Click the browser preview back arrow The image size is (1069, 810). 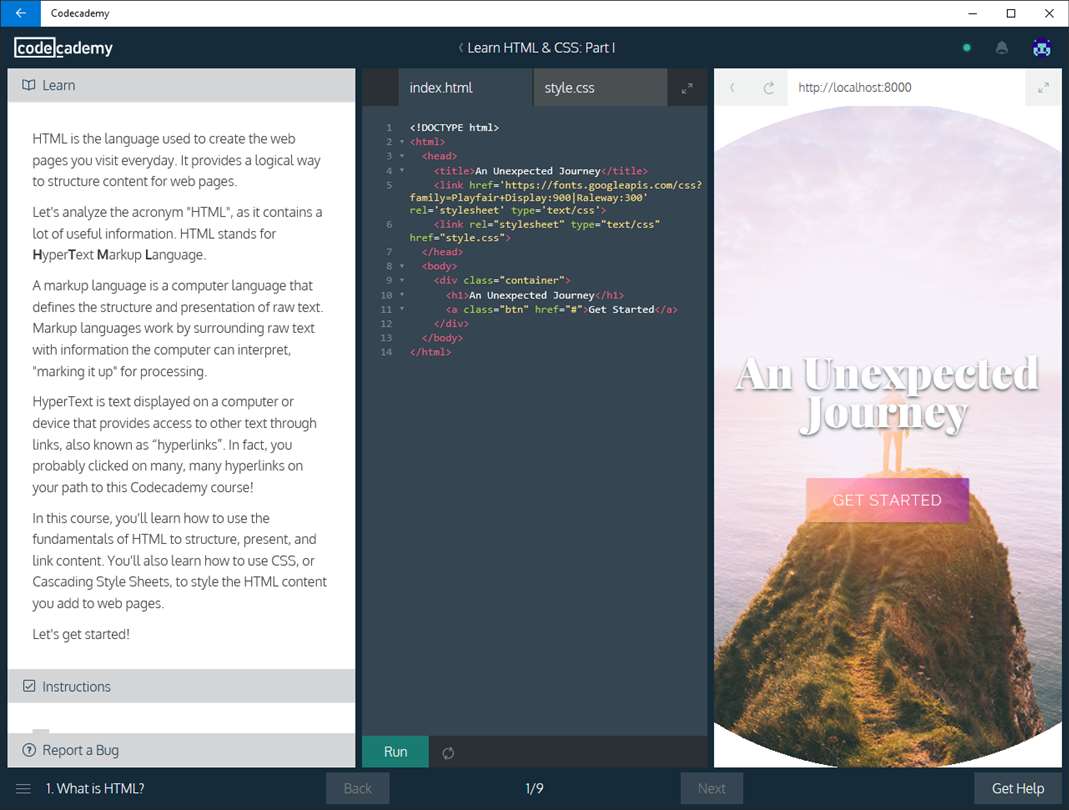(732, 87)
